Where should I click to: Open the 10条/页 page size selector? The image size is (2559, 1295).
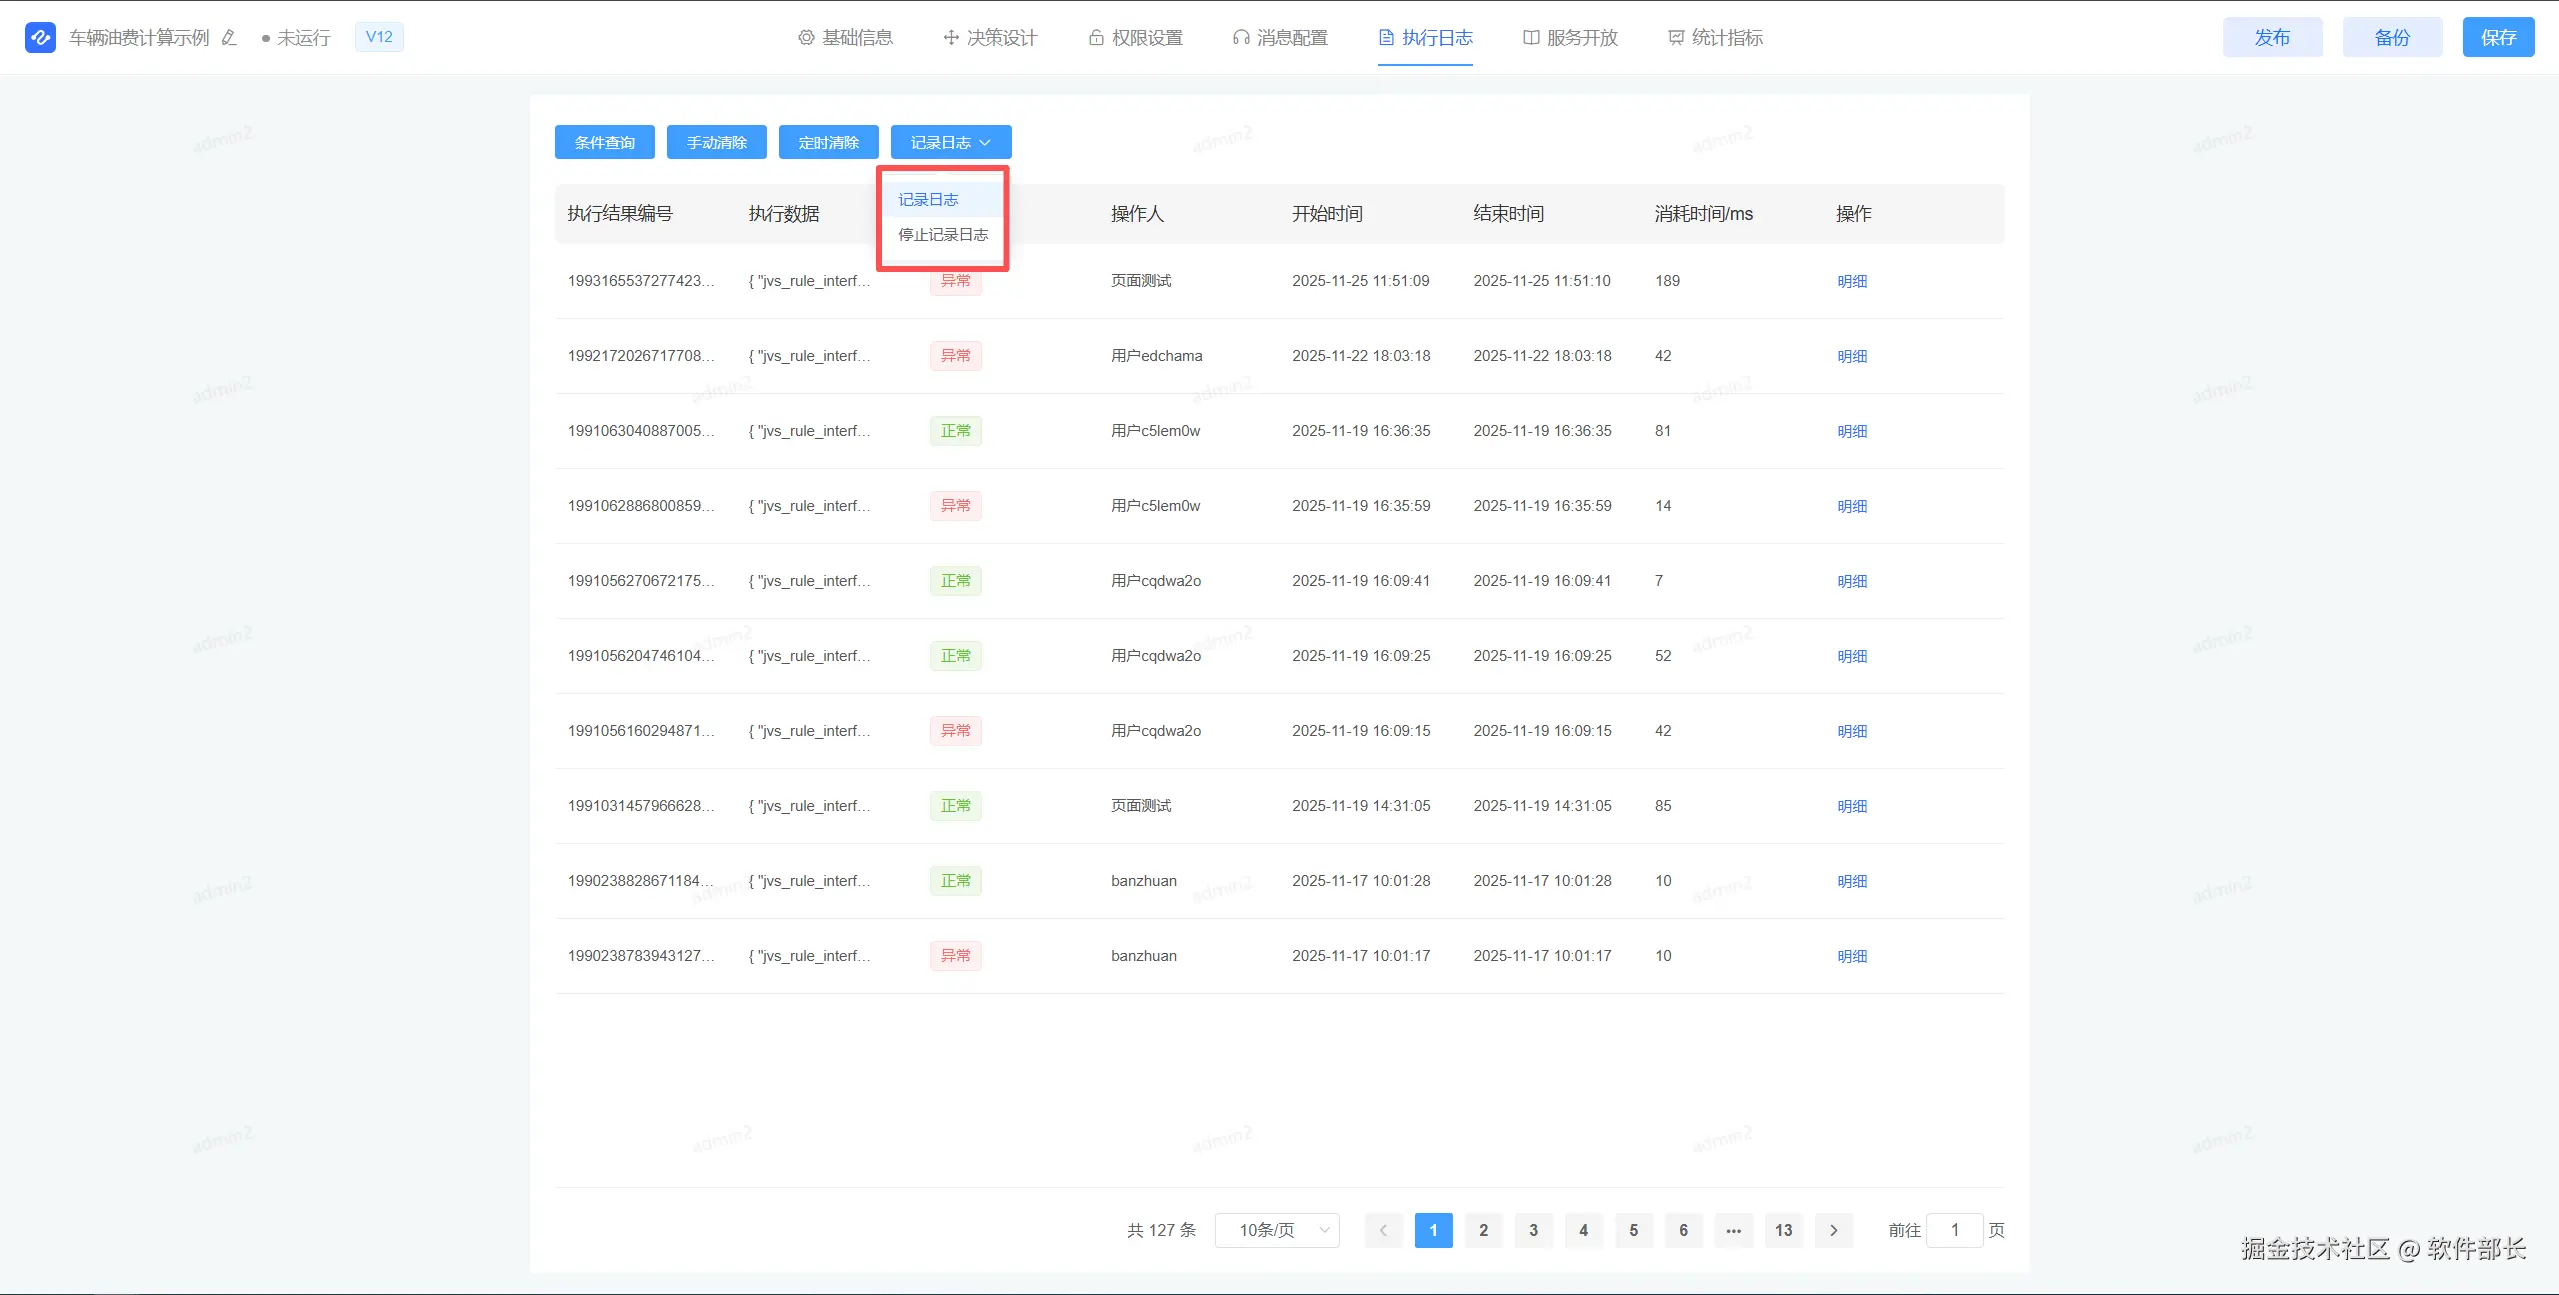pos(1277,1230)
